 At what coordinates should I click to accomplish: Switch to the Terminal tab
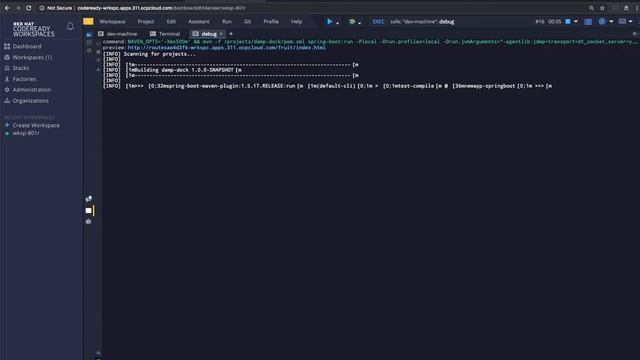pos(165,34)
